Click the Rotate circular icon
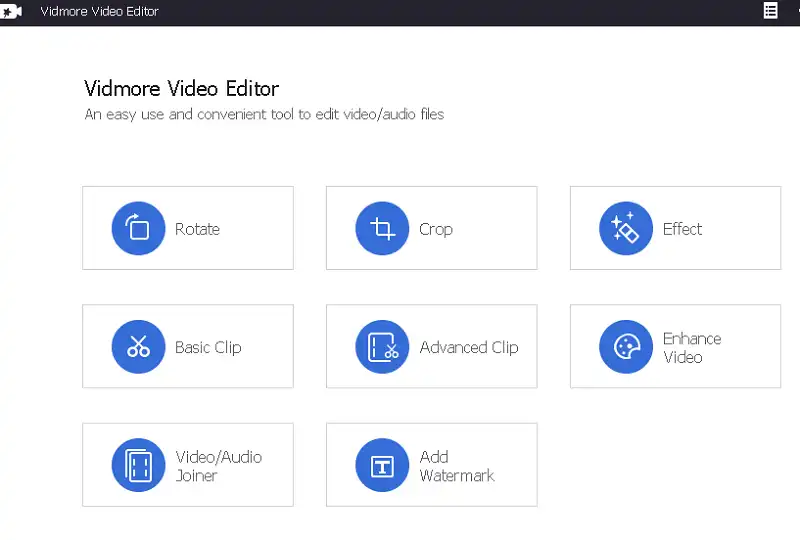 point(138,229)
